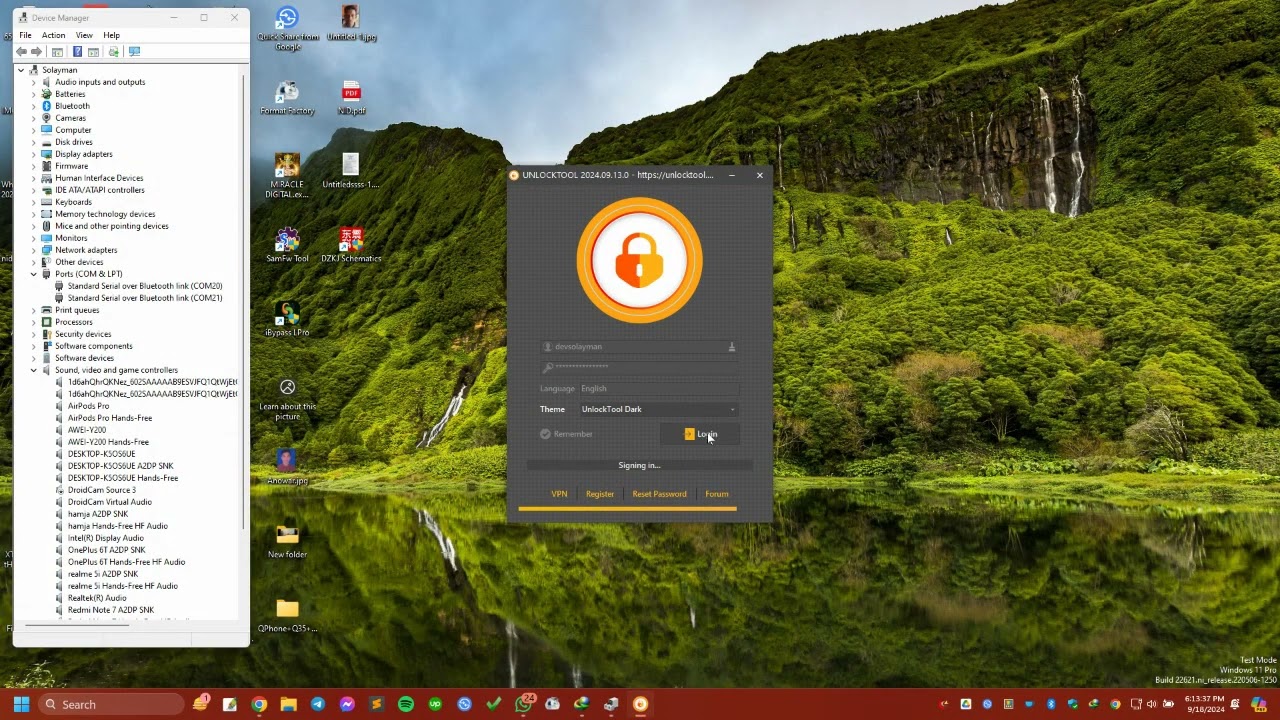Click the Forum link in UnlockTool
1280x720 pixels.
click(x=716, y=494)
